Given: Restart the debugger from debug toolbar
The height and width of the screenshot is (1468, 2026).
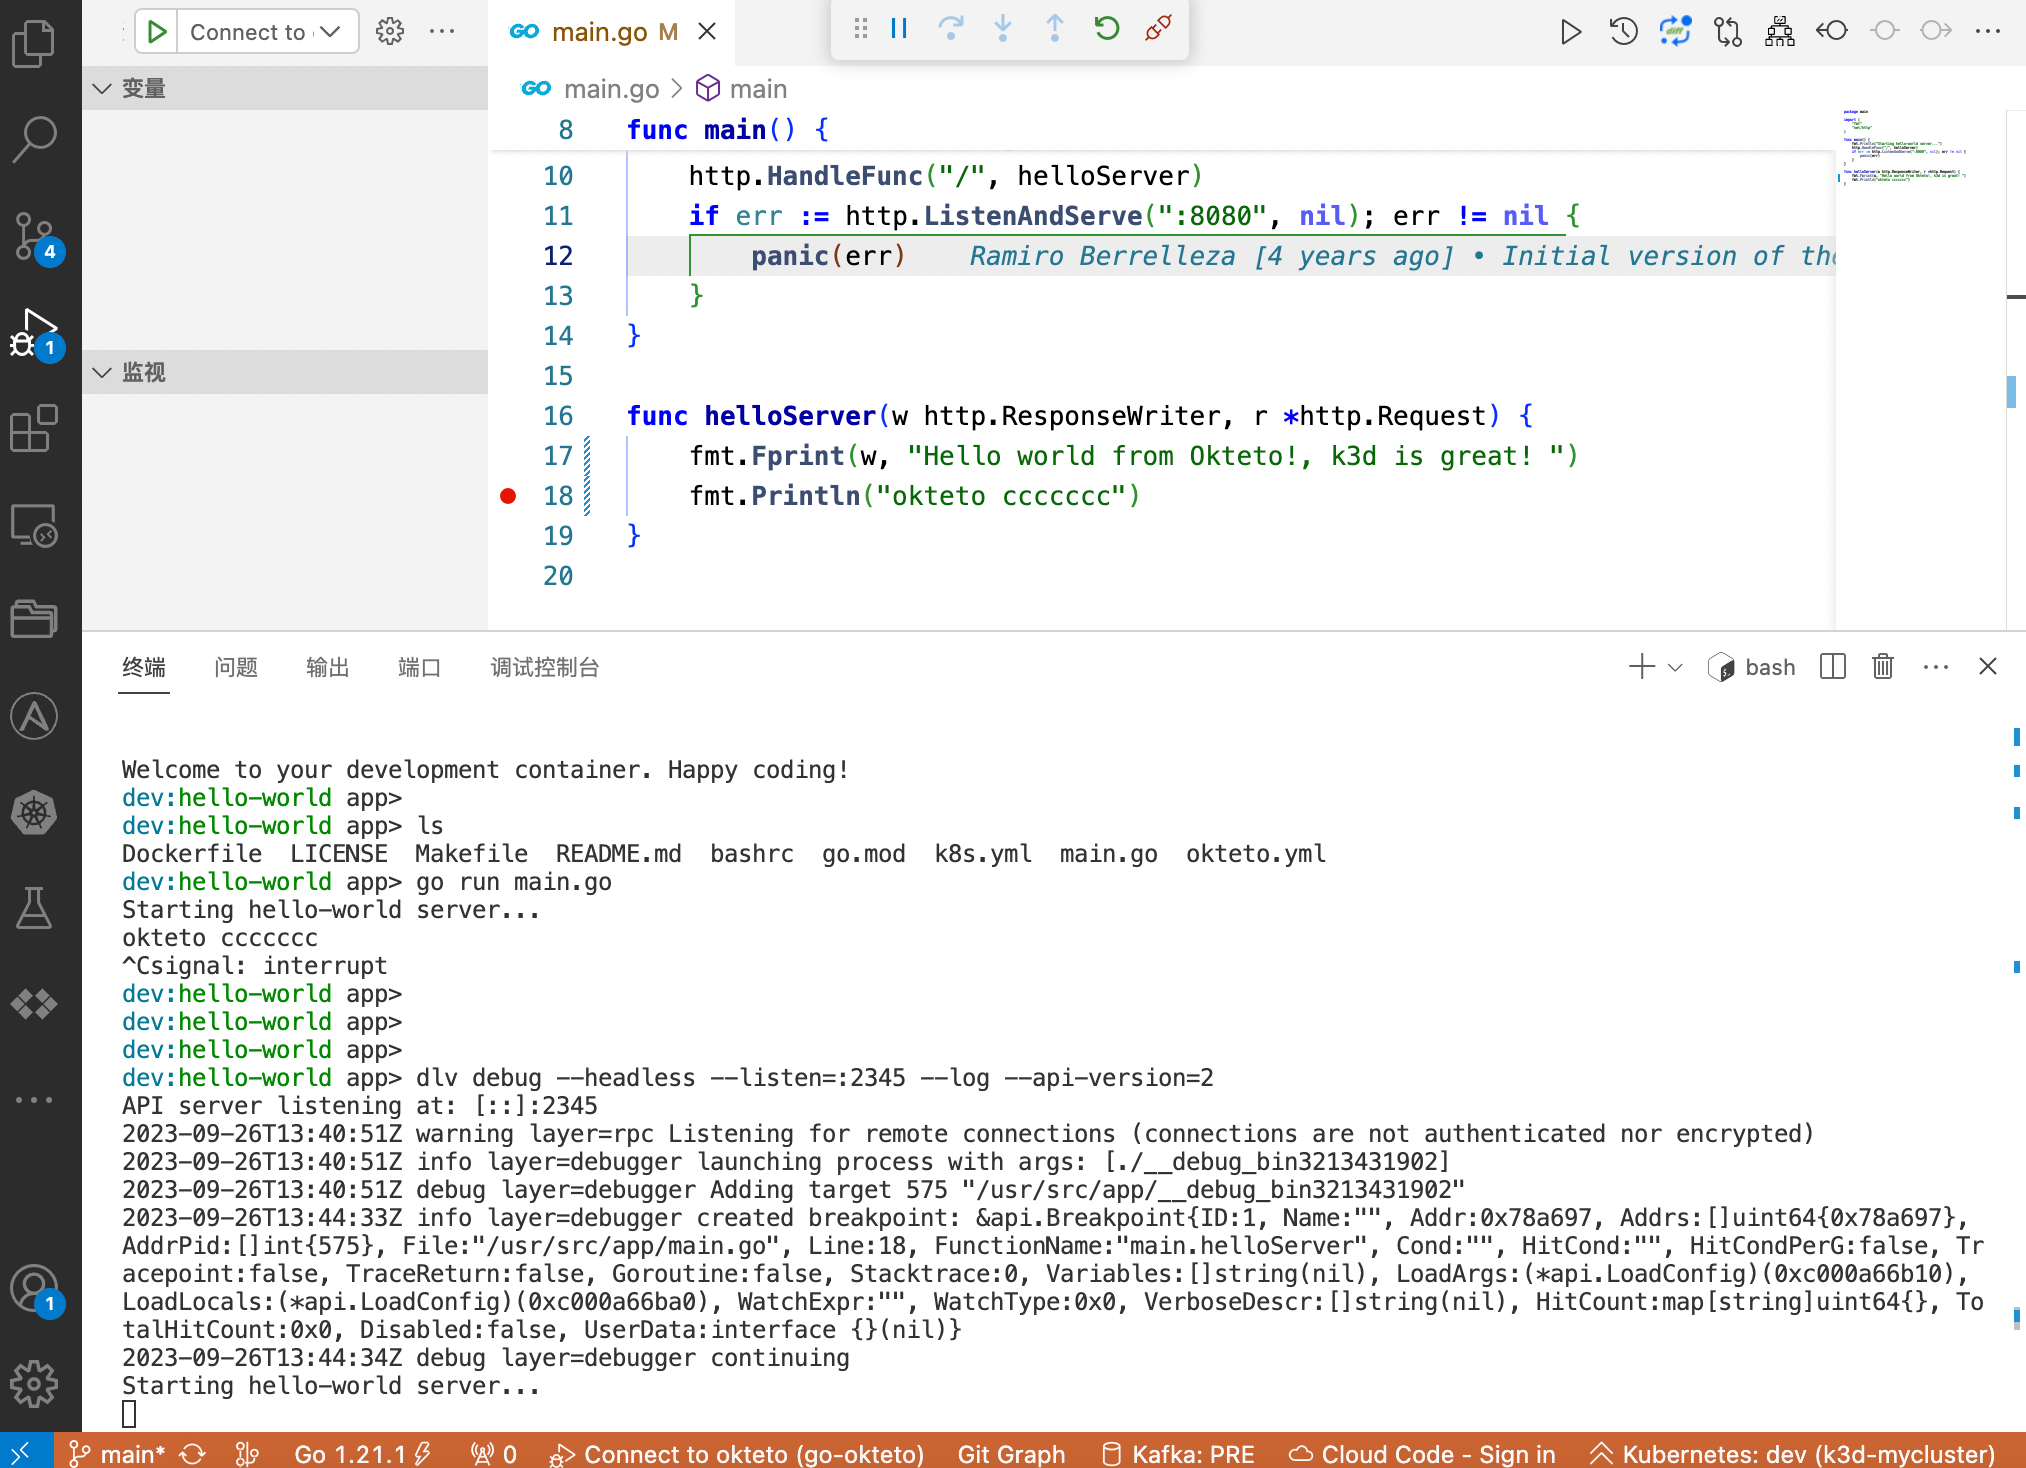Looking at the screenshot, I should pyautogui.click(x=1106, y=29).
